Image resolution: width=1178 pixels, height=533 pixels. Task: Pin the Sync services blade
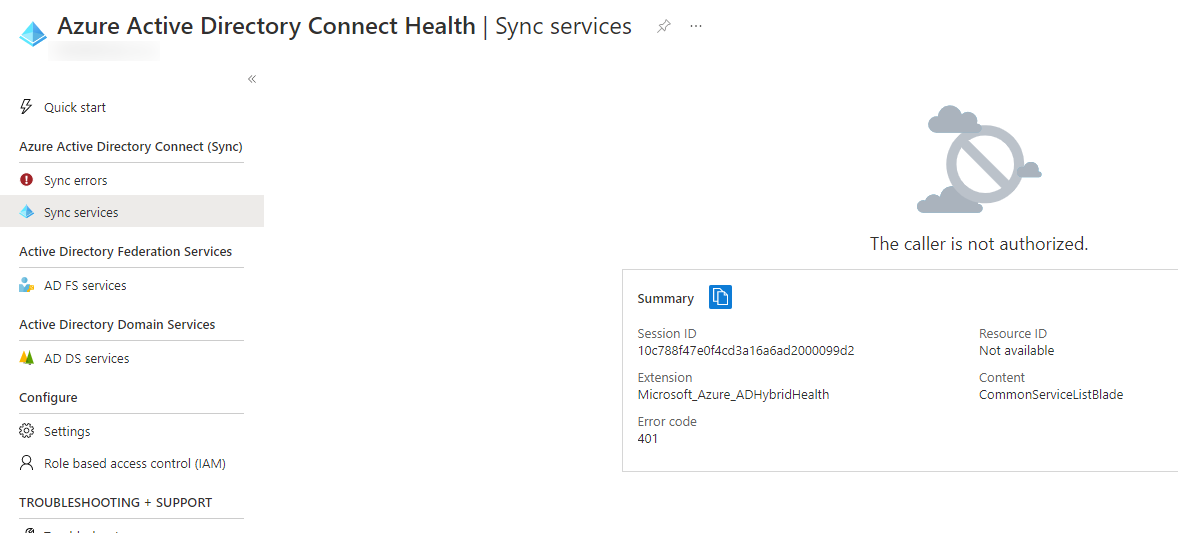(x=663, y=26)
